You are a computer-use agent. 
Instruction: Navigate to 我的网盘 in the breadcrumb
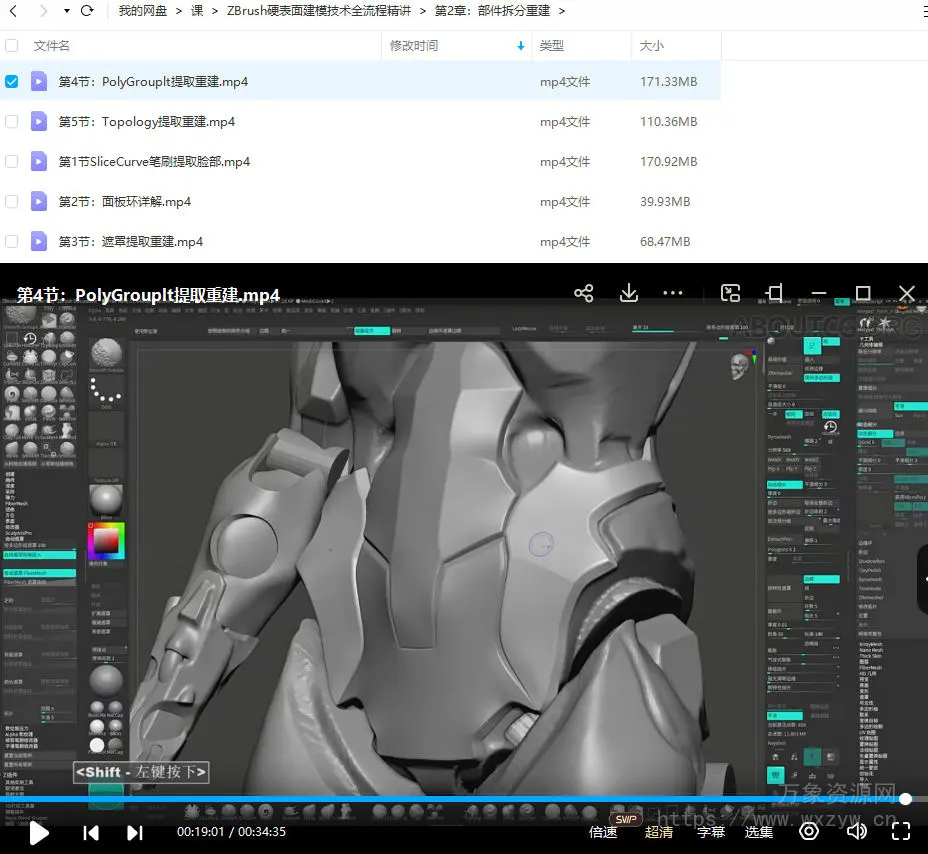click(x=143, y=11)
